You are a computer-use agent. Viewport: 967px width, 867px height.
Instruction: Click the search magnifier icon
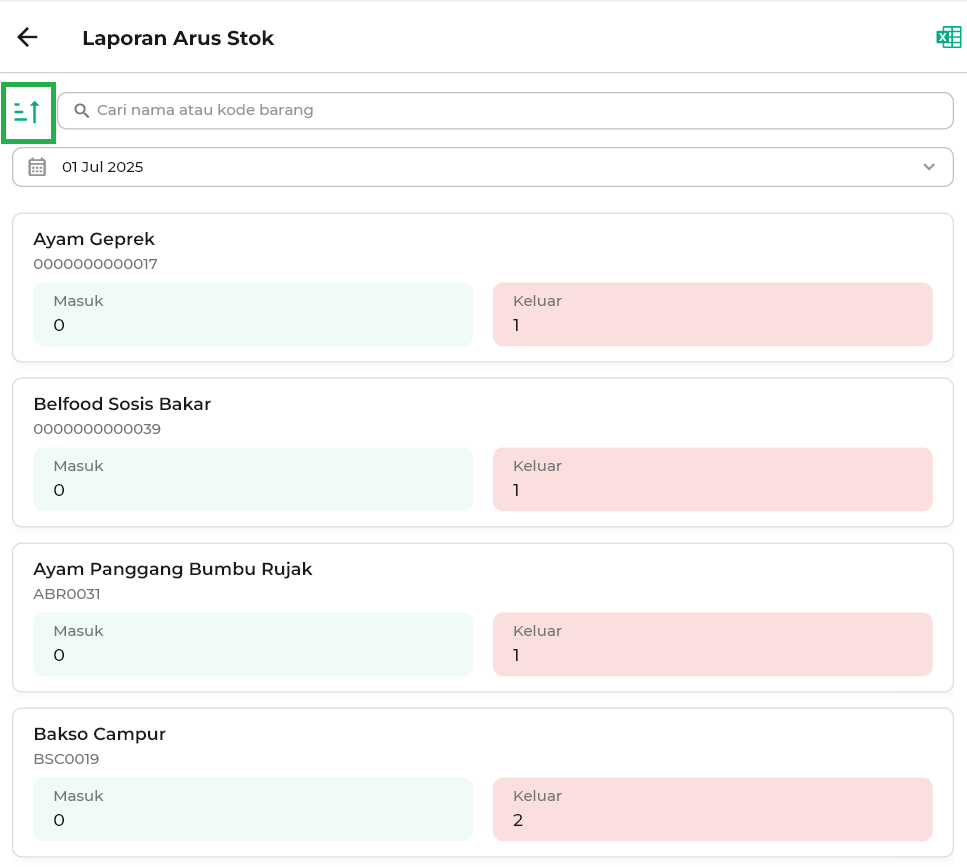(x=82, y=111)
